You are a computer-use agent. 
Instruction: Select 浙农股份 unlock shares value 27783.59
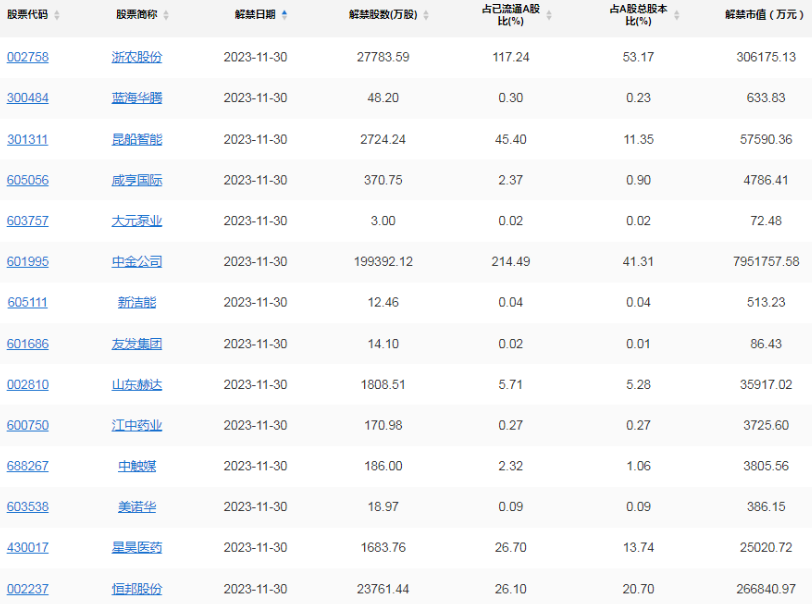coord(383,57)
